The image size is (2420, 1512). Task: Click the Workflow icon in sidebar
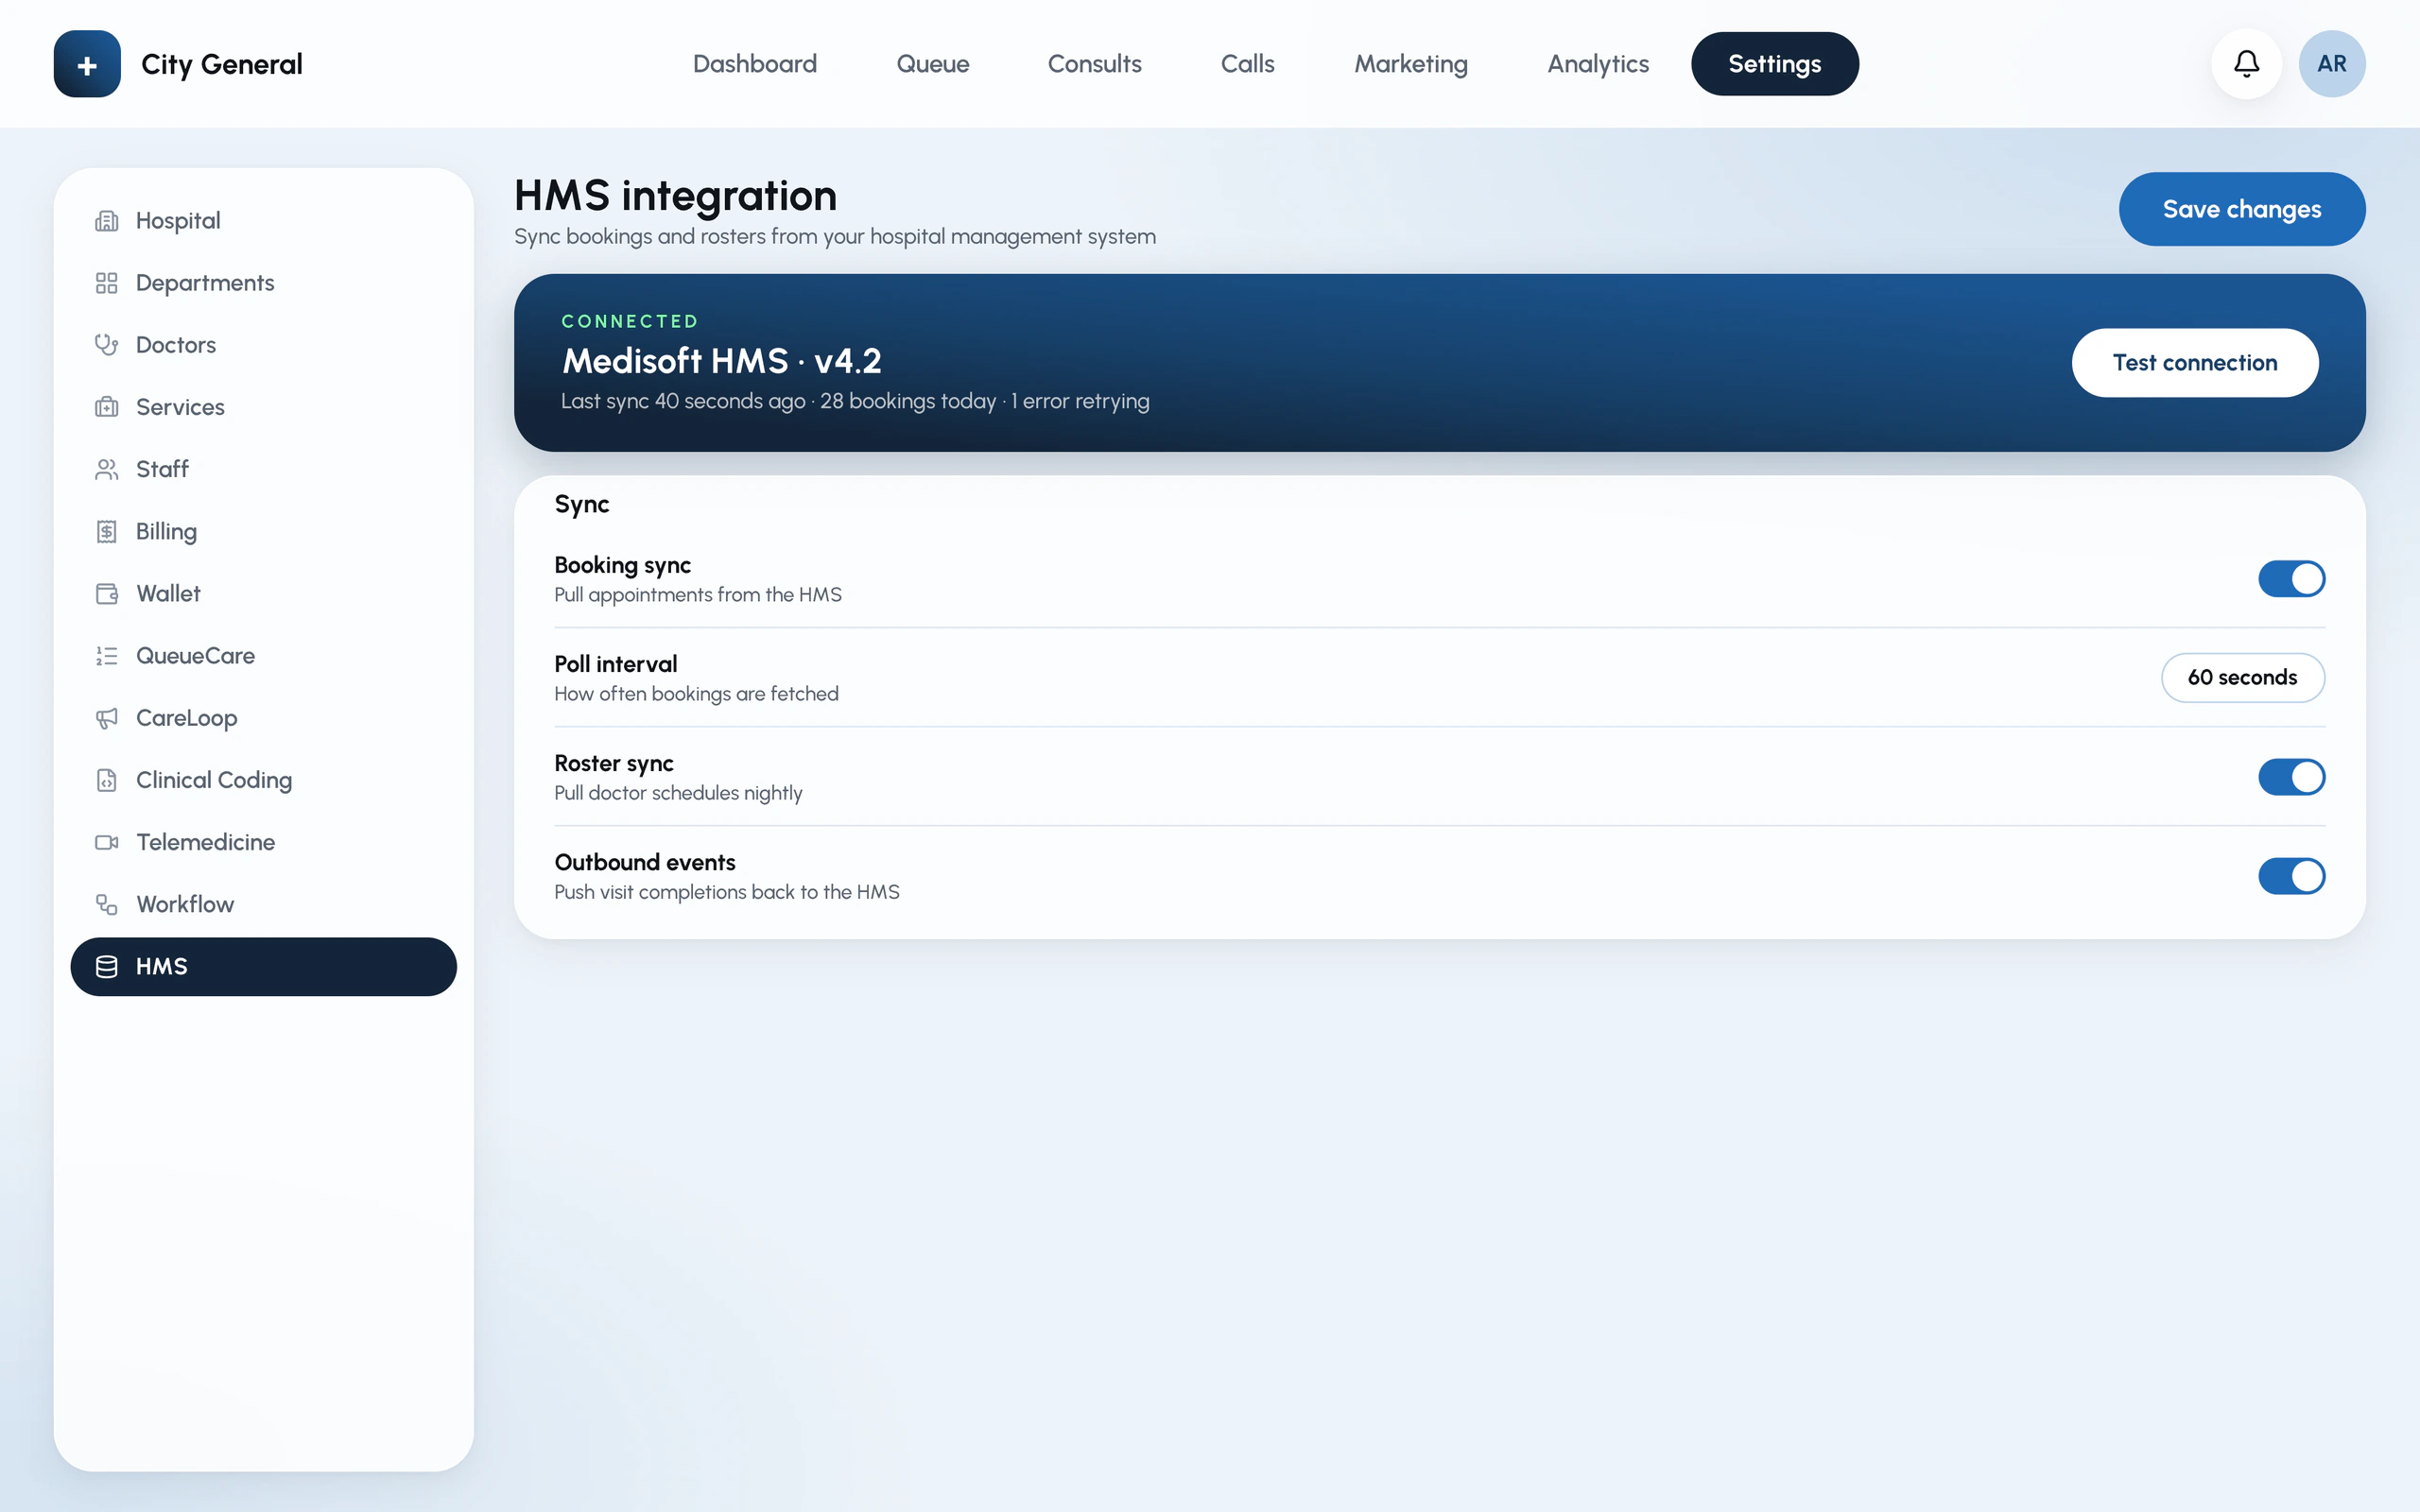pos(107,904)
